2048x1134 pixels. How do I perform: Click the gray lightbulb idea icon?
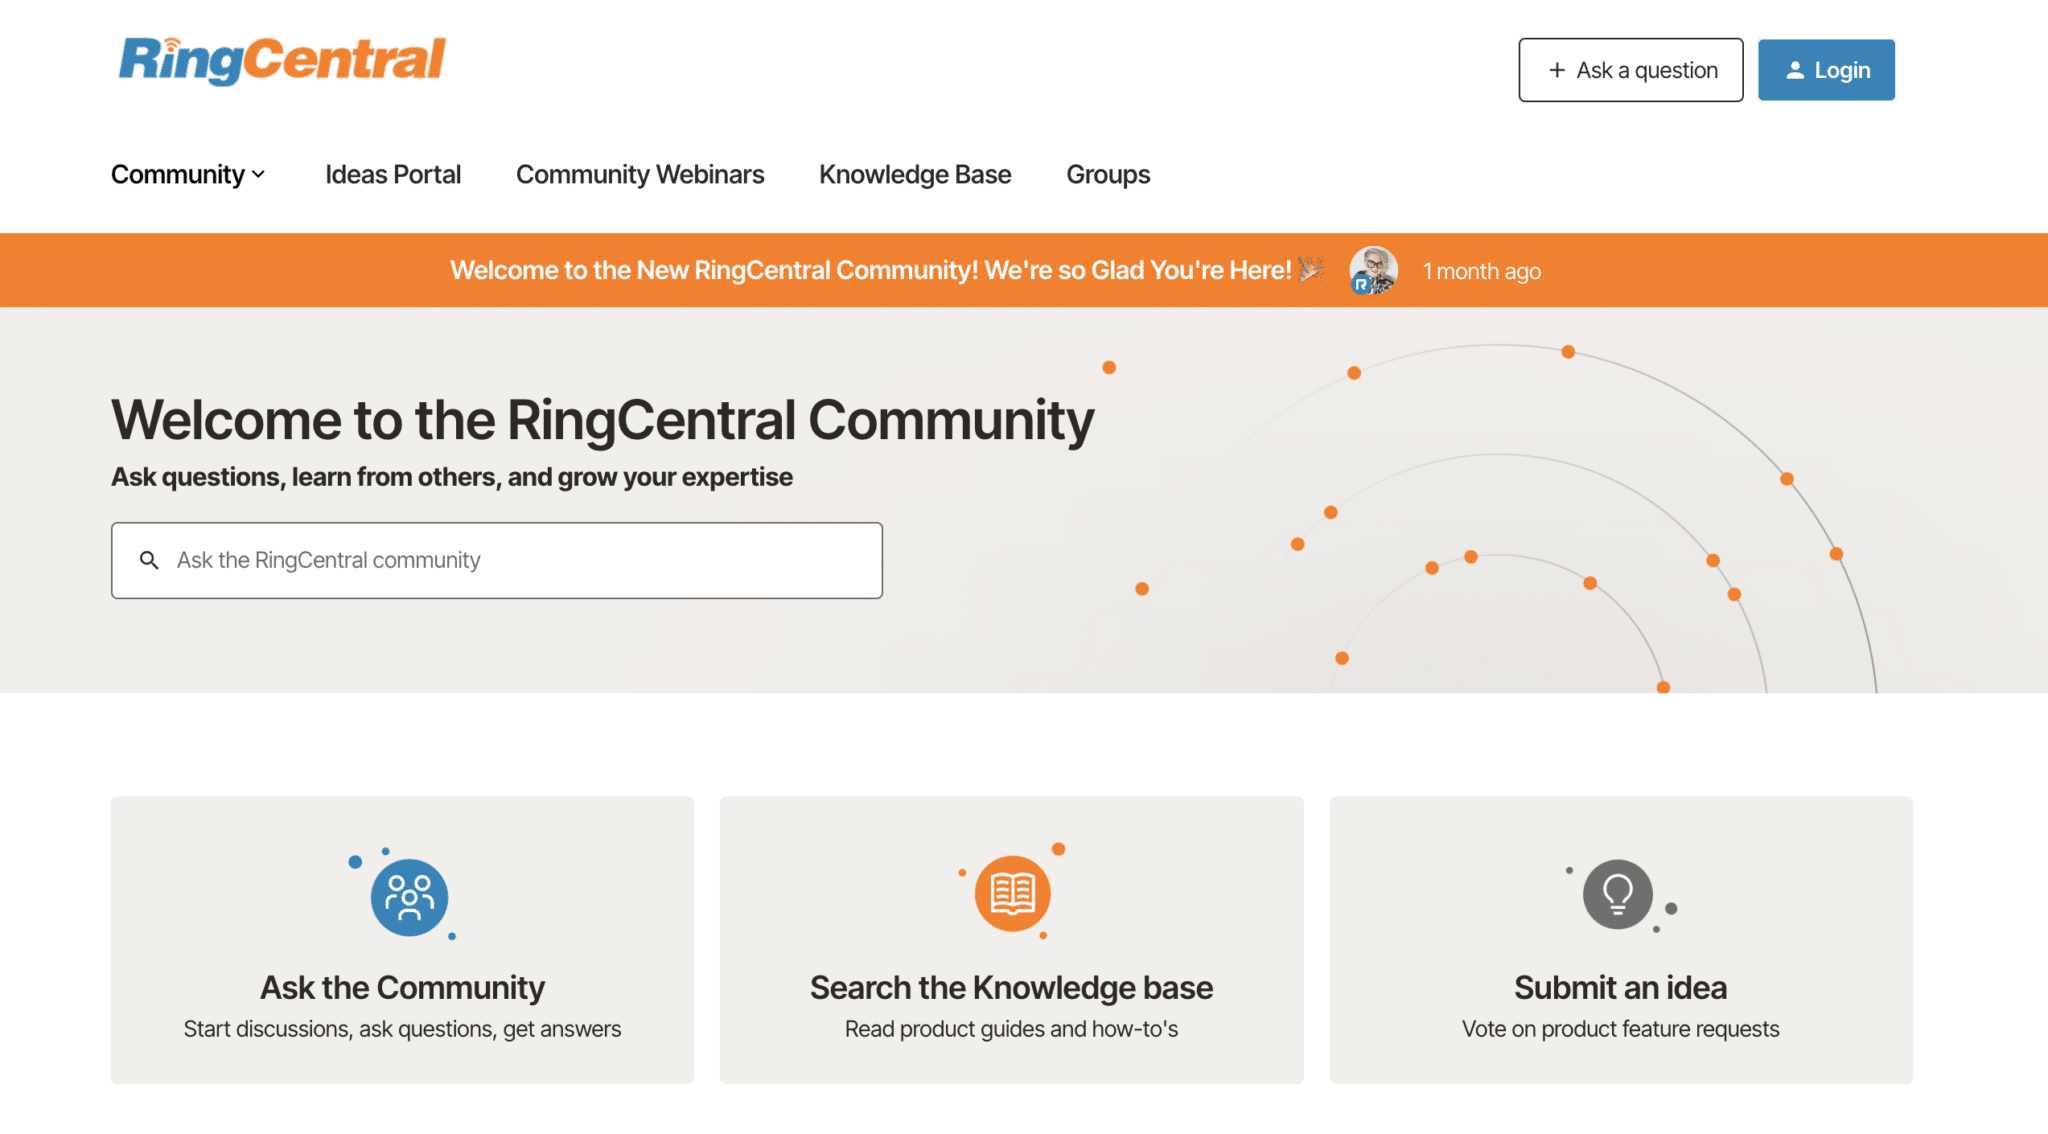coord(1617,893)
